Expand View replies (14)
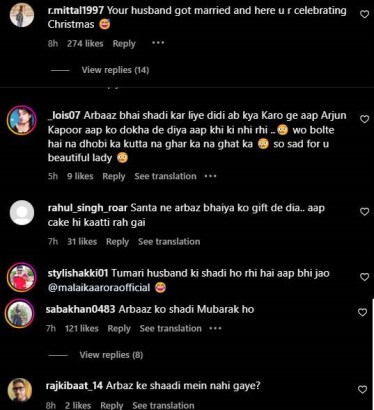This screenshot has width=374, height=410. click(115, 70)
